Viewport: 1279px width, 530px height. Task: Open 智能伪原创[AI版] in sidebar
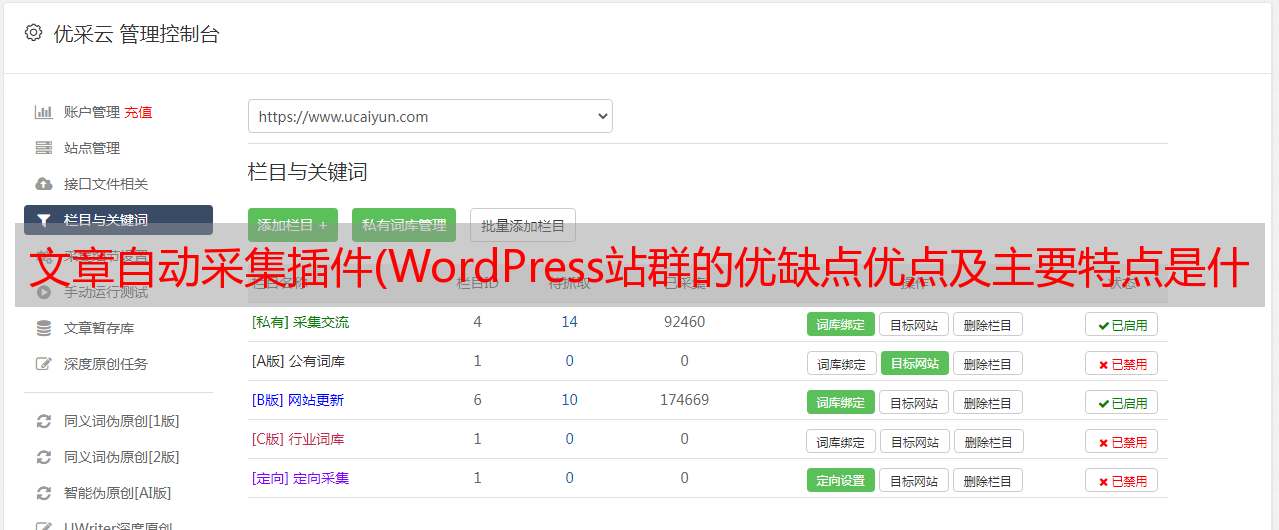(x=117, y=493)
